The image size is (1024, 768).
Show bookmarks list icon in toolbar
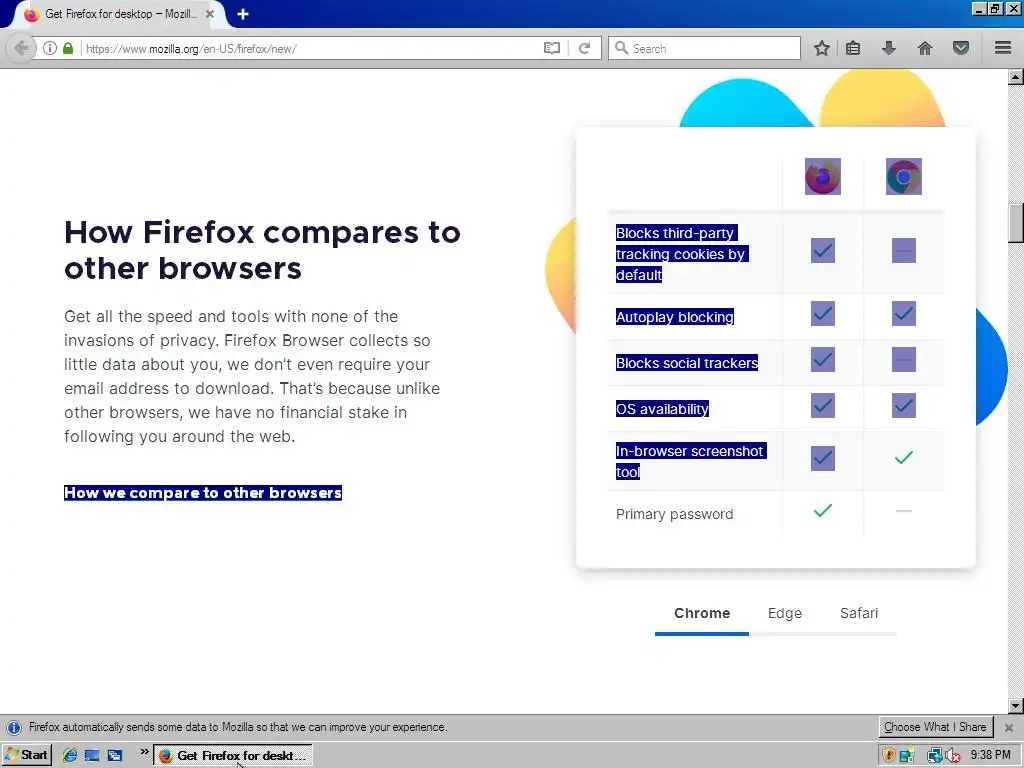(853, 48)
